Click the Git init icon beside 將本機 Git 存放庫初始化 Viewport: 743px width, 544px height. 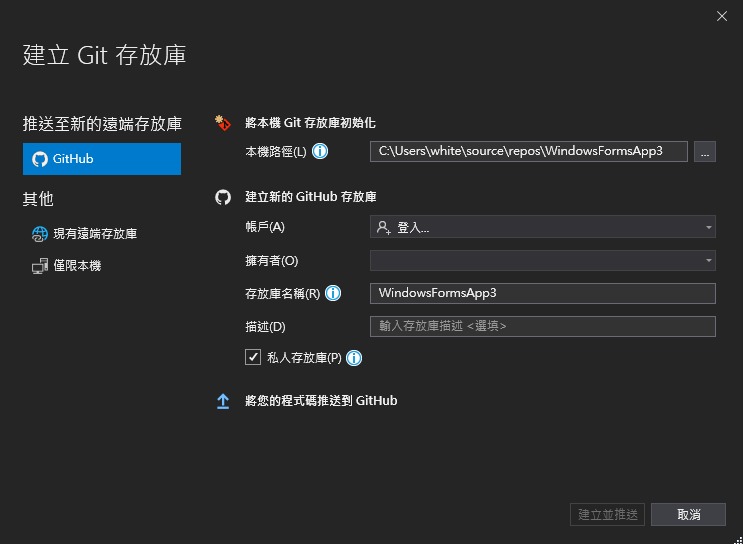click(223, 123)
